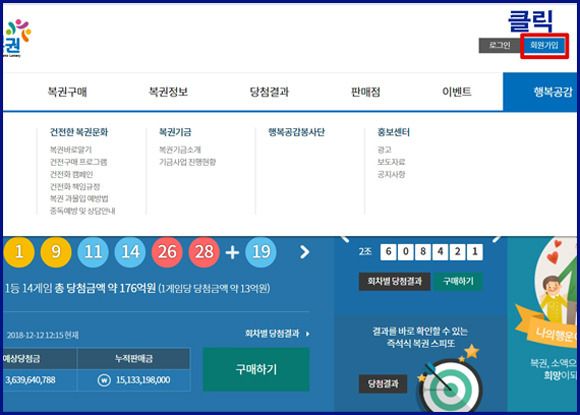
Task: Click the 즉석식 복권 스피또 caption
Action: coord(420,344)
